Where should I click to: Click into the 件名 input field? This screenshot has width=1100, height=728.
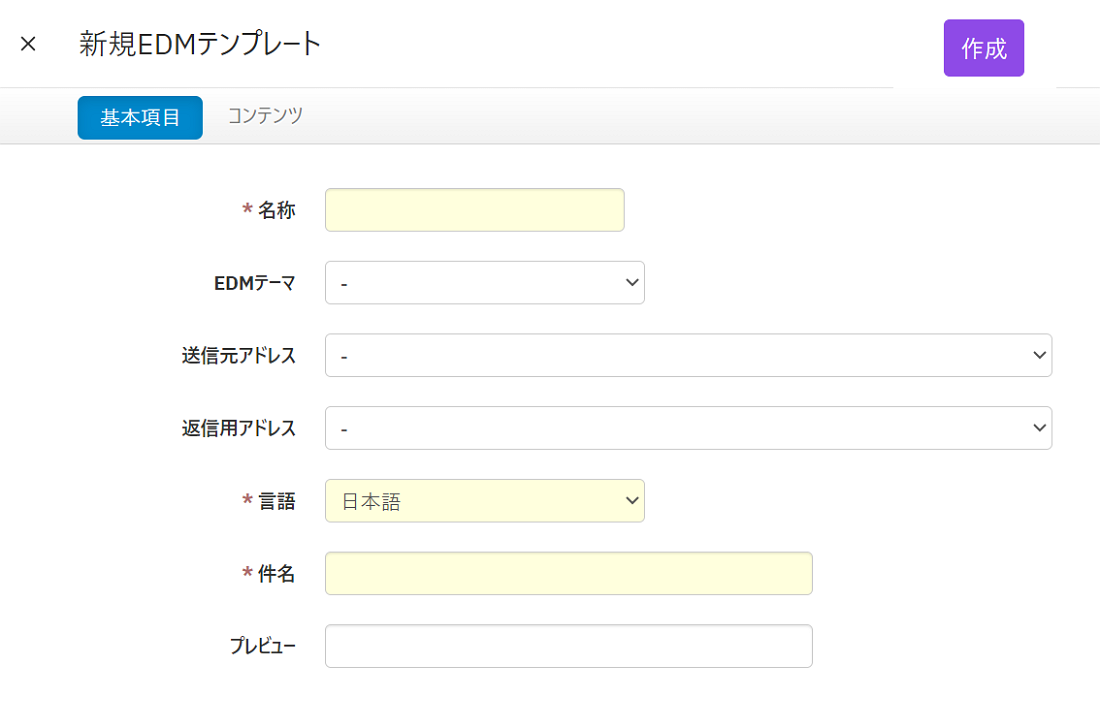point(568,574)
